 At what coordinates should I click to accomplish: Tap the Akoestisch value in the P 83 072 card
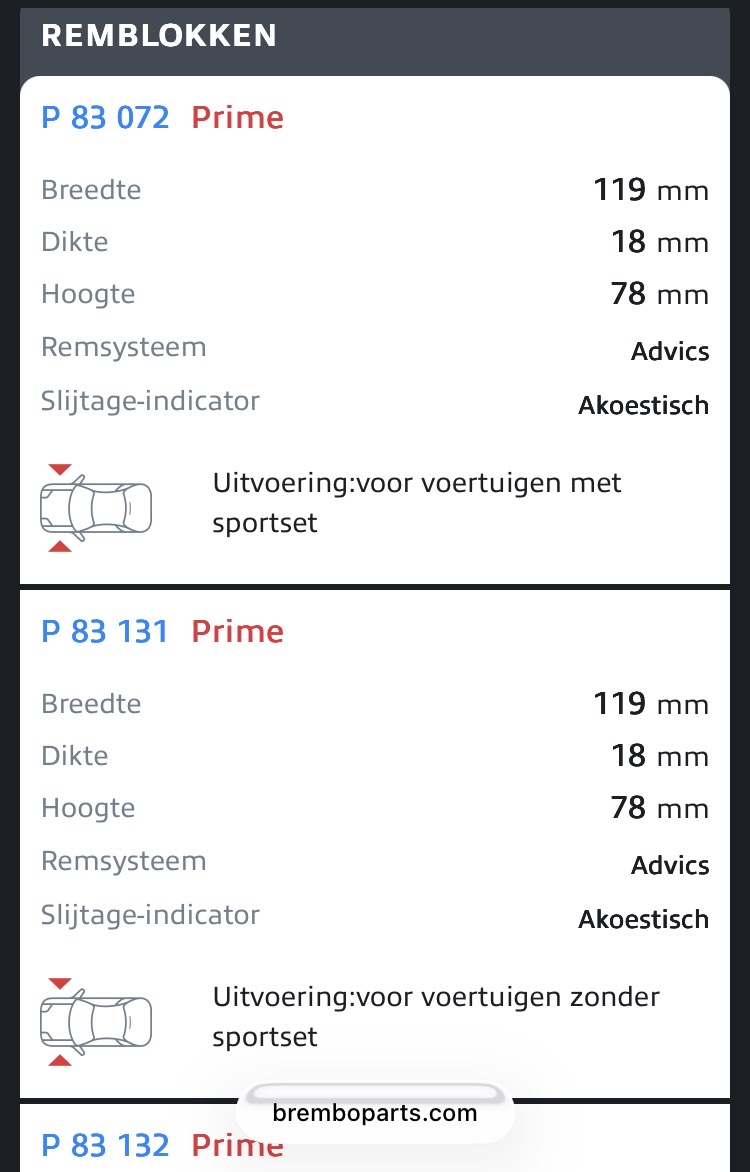(643, 406)
